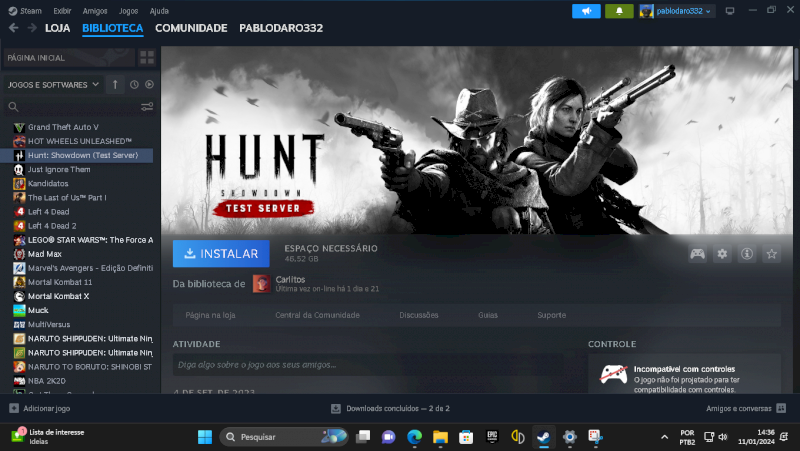Open Amigos menu
Screen dimensions: 800x451
pyautogui.click(x=95, y=11)
